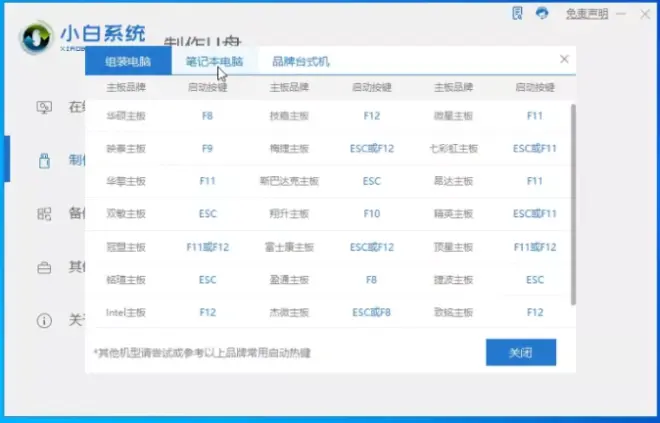Click the 致铭主板 cell
The height and width of the screenshot is (423, 660).
pyautogui.click(x=453, y=313)
